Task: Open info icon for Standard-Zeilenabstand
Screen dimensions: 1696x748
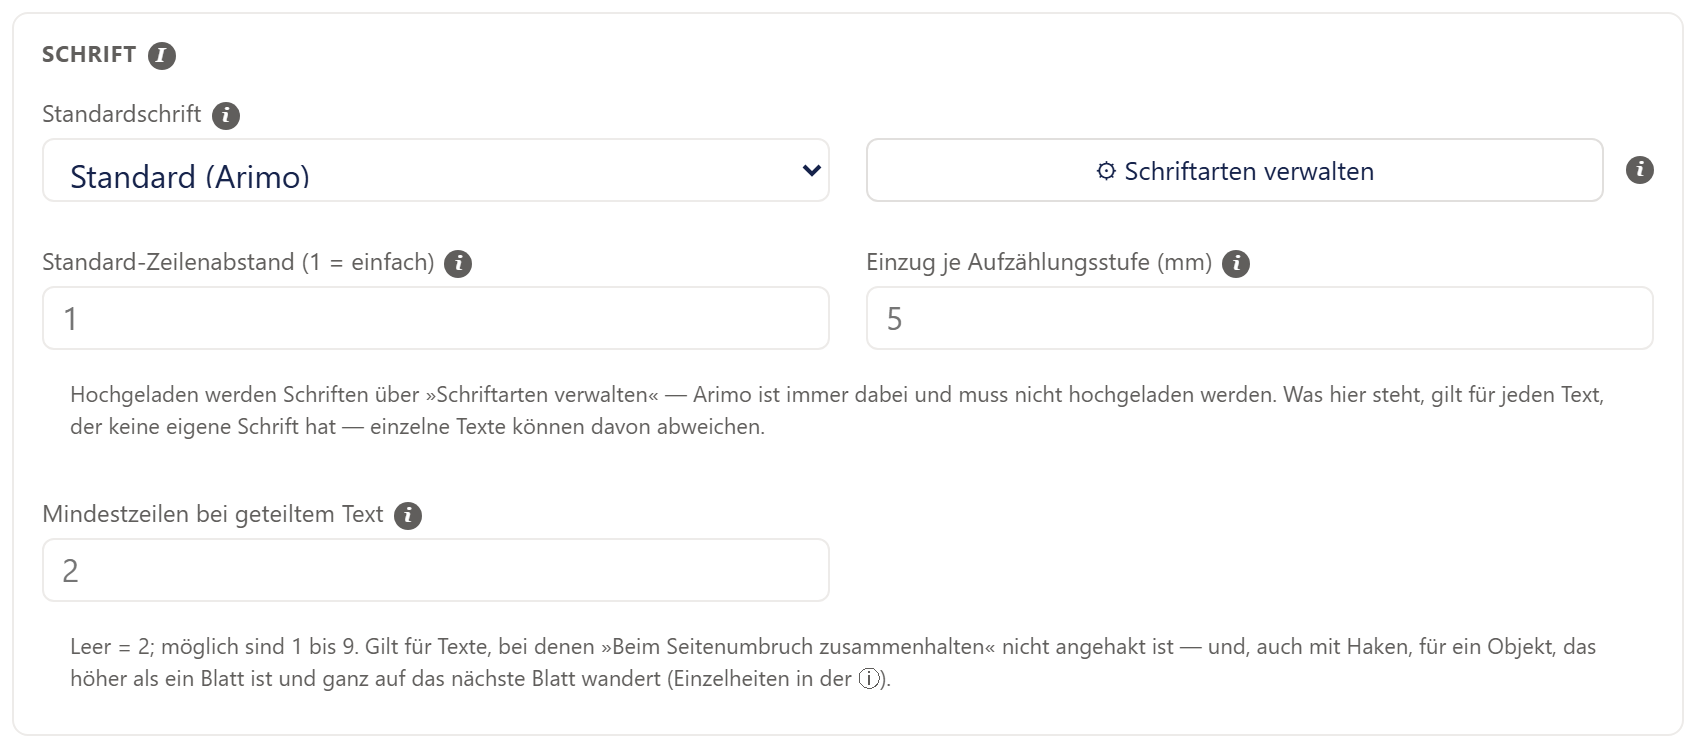Action: pos(458,264)
